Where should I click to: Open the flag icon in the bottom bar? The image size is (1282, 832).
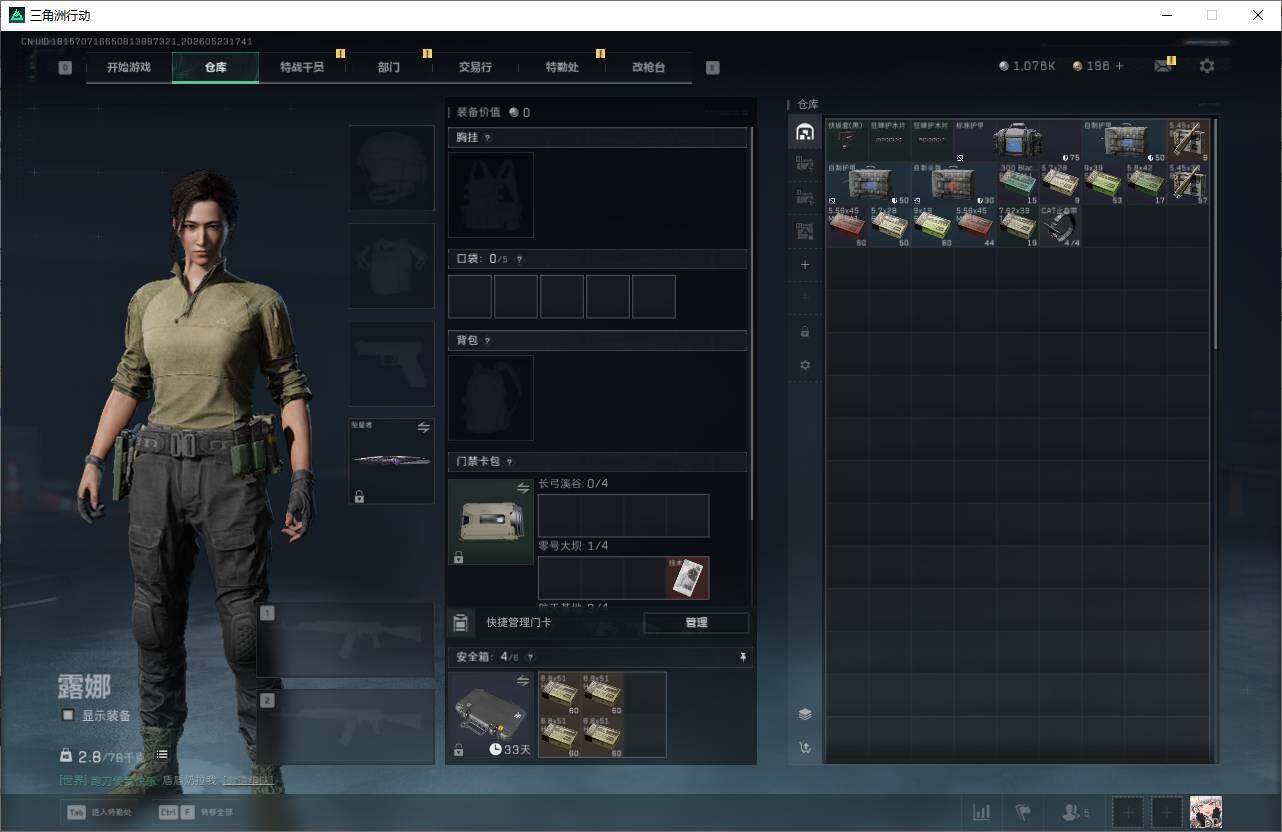point(1023,812)
